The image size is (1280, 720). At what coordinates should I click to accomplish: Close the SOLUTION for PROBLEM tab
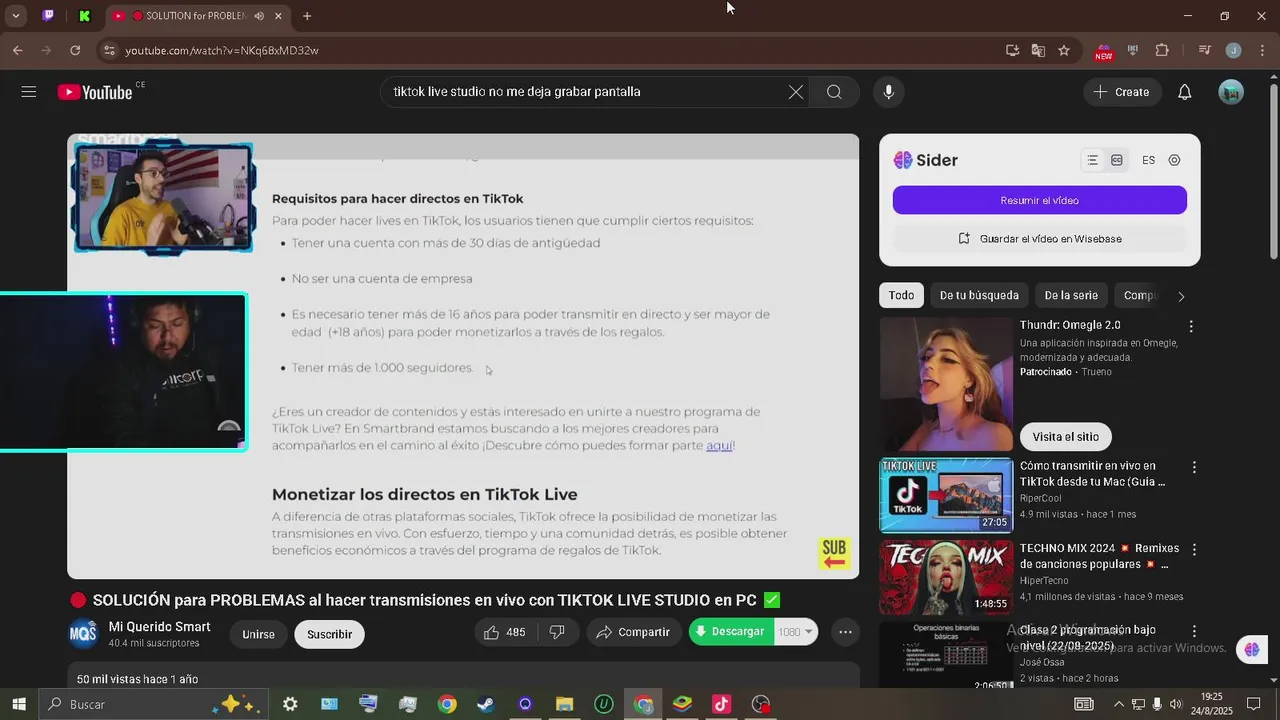pos(279,16)
